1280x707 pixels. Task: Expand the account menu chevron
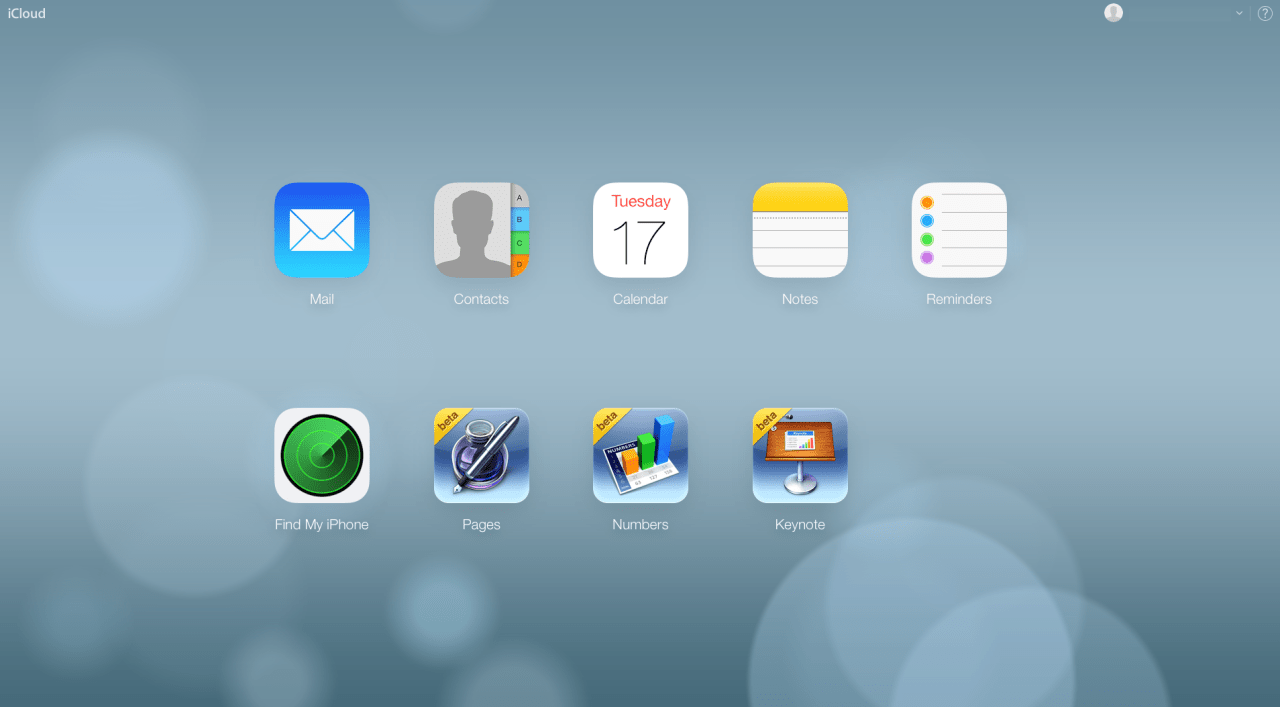pyautogui.click(x=1239, y=13)
